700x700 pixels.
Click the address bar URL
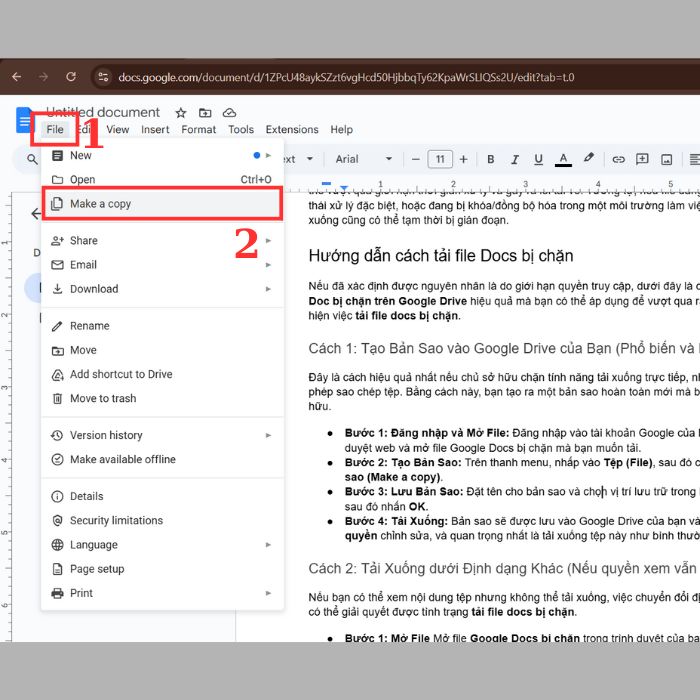pos(346,77)
